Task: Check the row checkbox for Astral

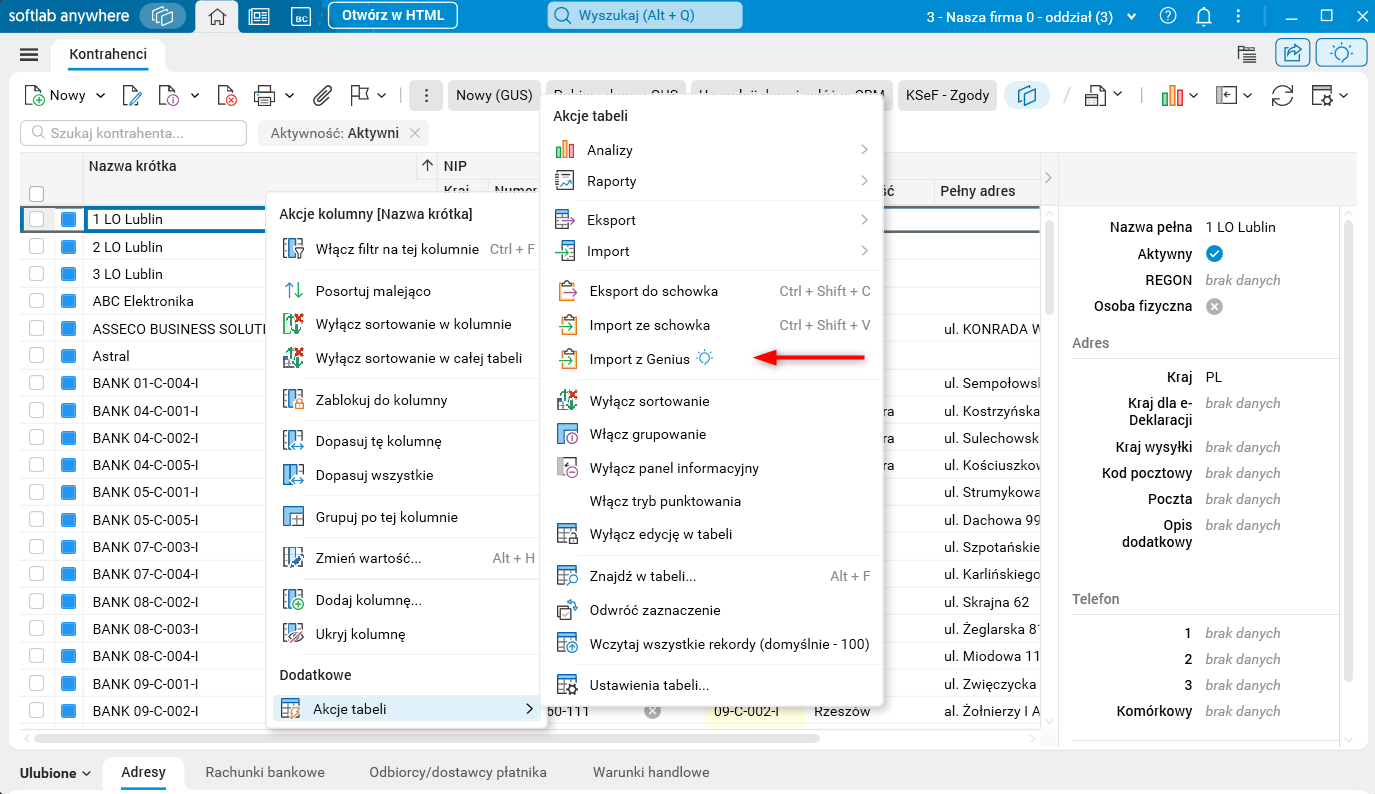Action: point(37,356)
